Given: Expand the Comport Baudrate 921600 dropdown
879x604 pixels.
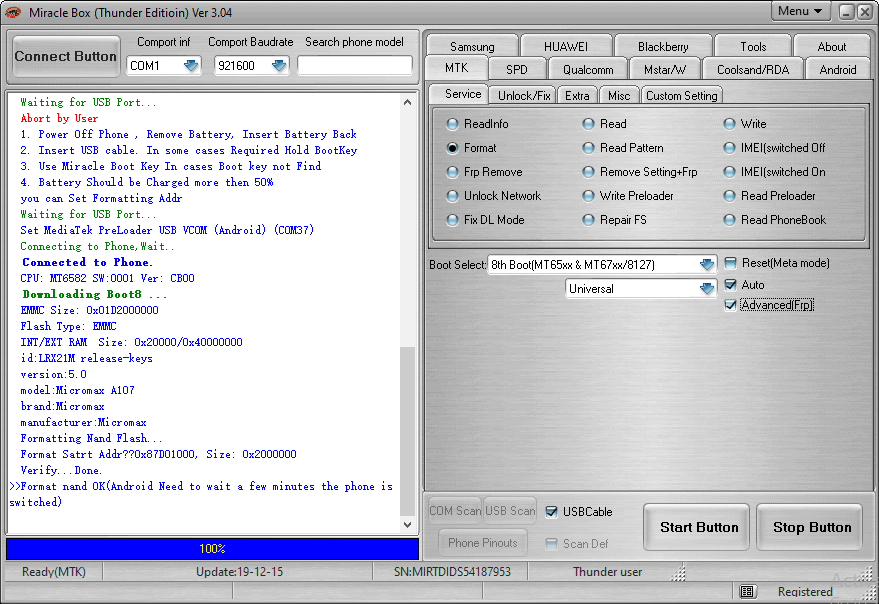Looking at the screenshot, I should [279, 66].
